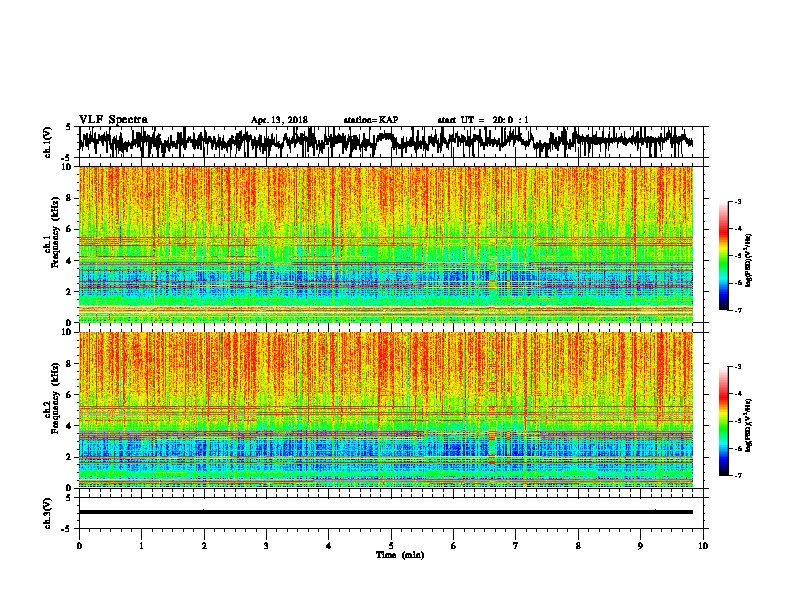The image size is (792, 612).
Task: Click the "ch.3(V)" axis label
Action: tap(48, 514)
